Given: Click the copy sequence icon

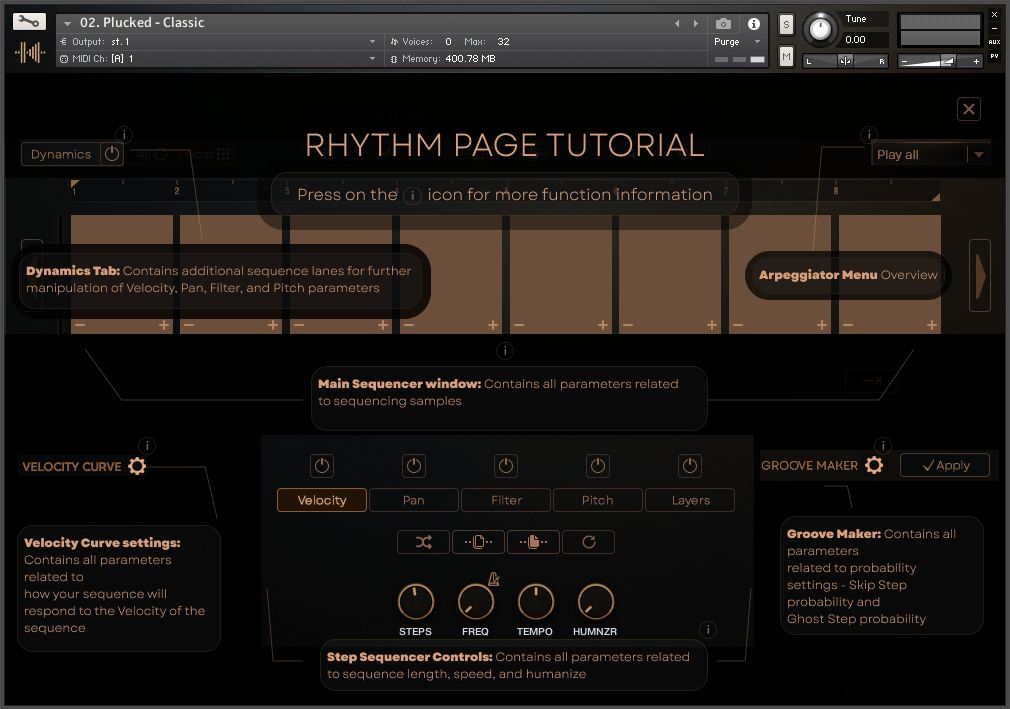Looking at the screenshot, I should (478, 542).
